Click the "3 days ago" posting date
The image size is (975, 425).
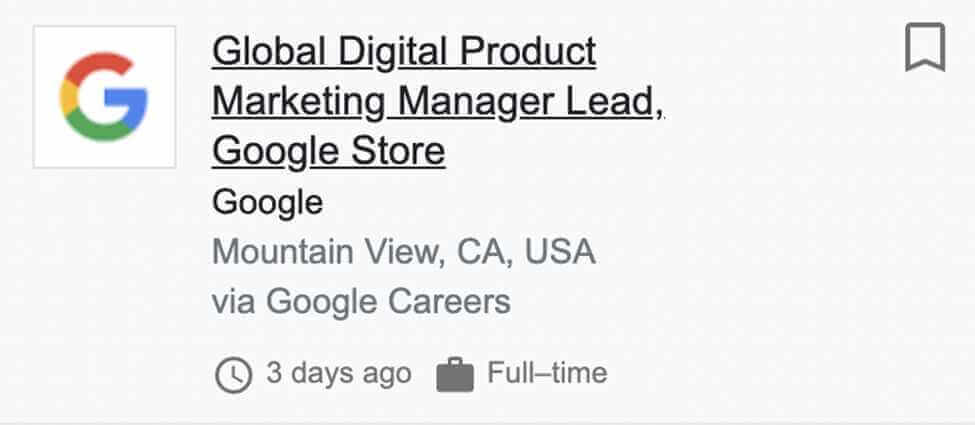tap(338, 374)
